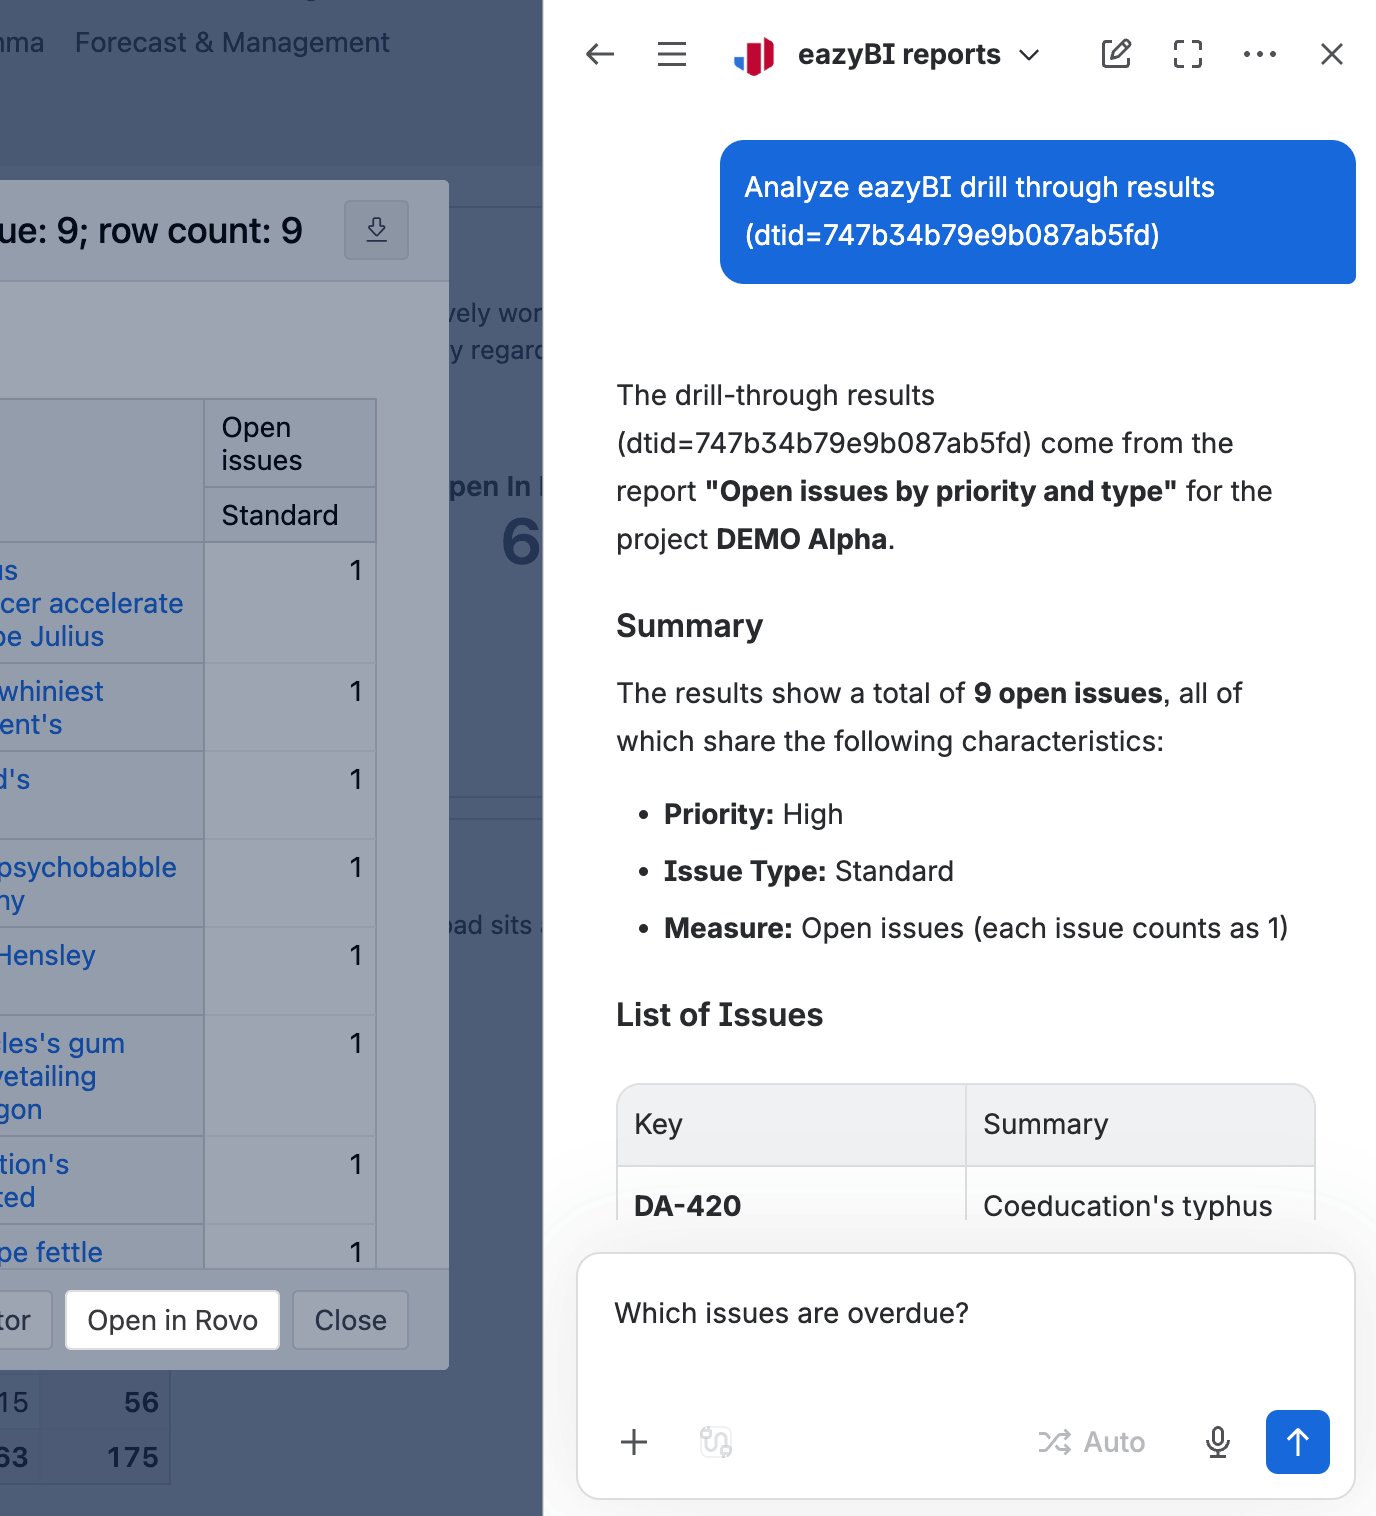Expand chat panel to full screen
Viewport: 1376px width, 1516px height.
(1188, 54)
